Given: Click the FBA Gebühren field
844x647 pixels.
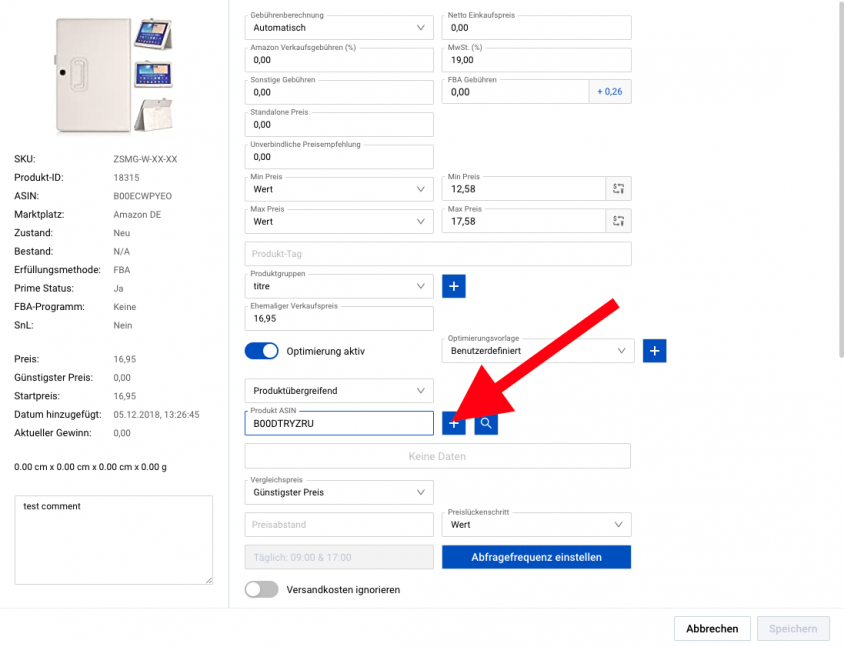Looking at the screenshot, I should click(x=515, y=92).
